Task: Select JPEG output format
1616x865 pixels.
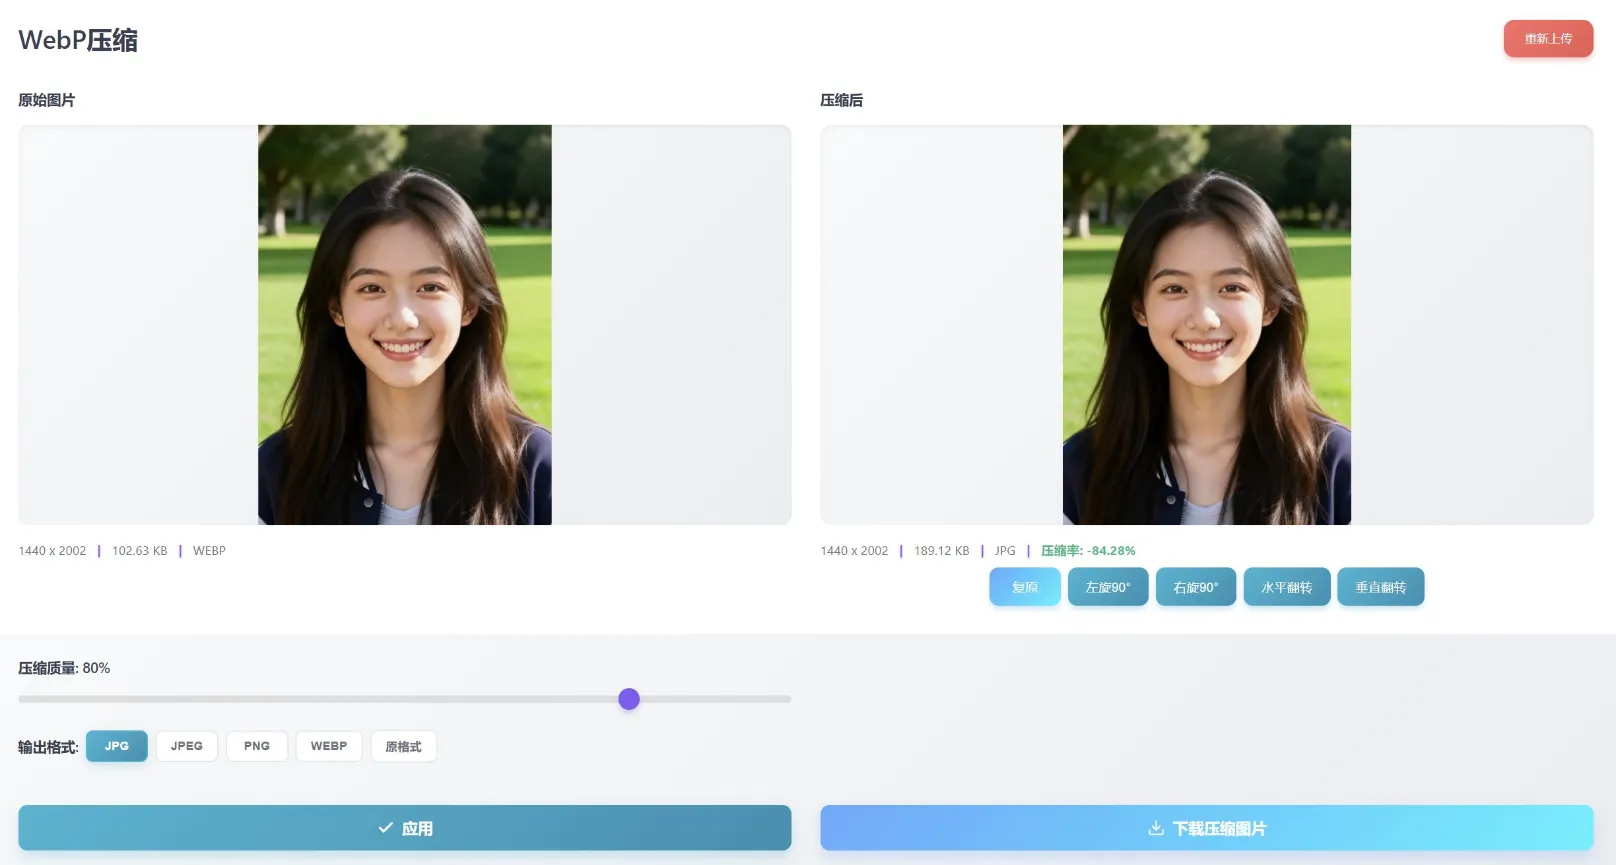Action: click(x=187, y=746)
